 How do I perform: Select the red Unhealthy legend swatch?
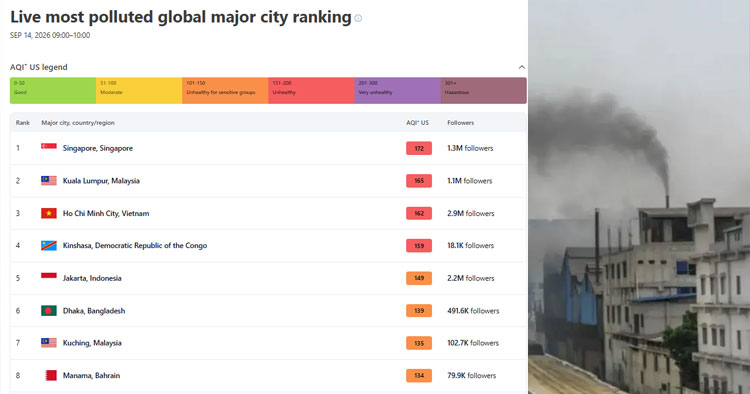coord(311,91)
